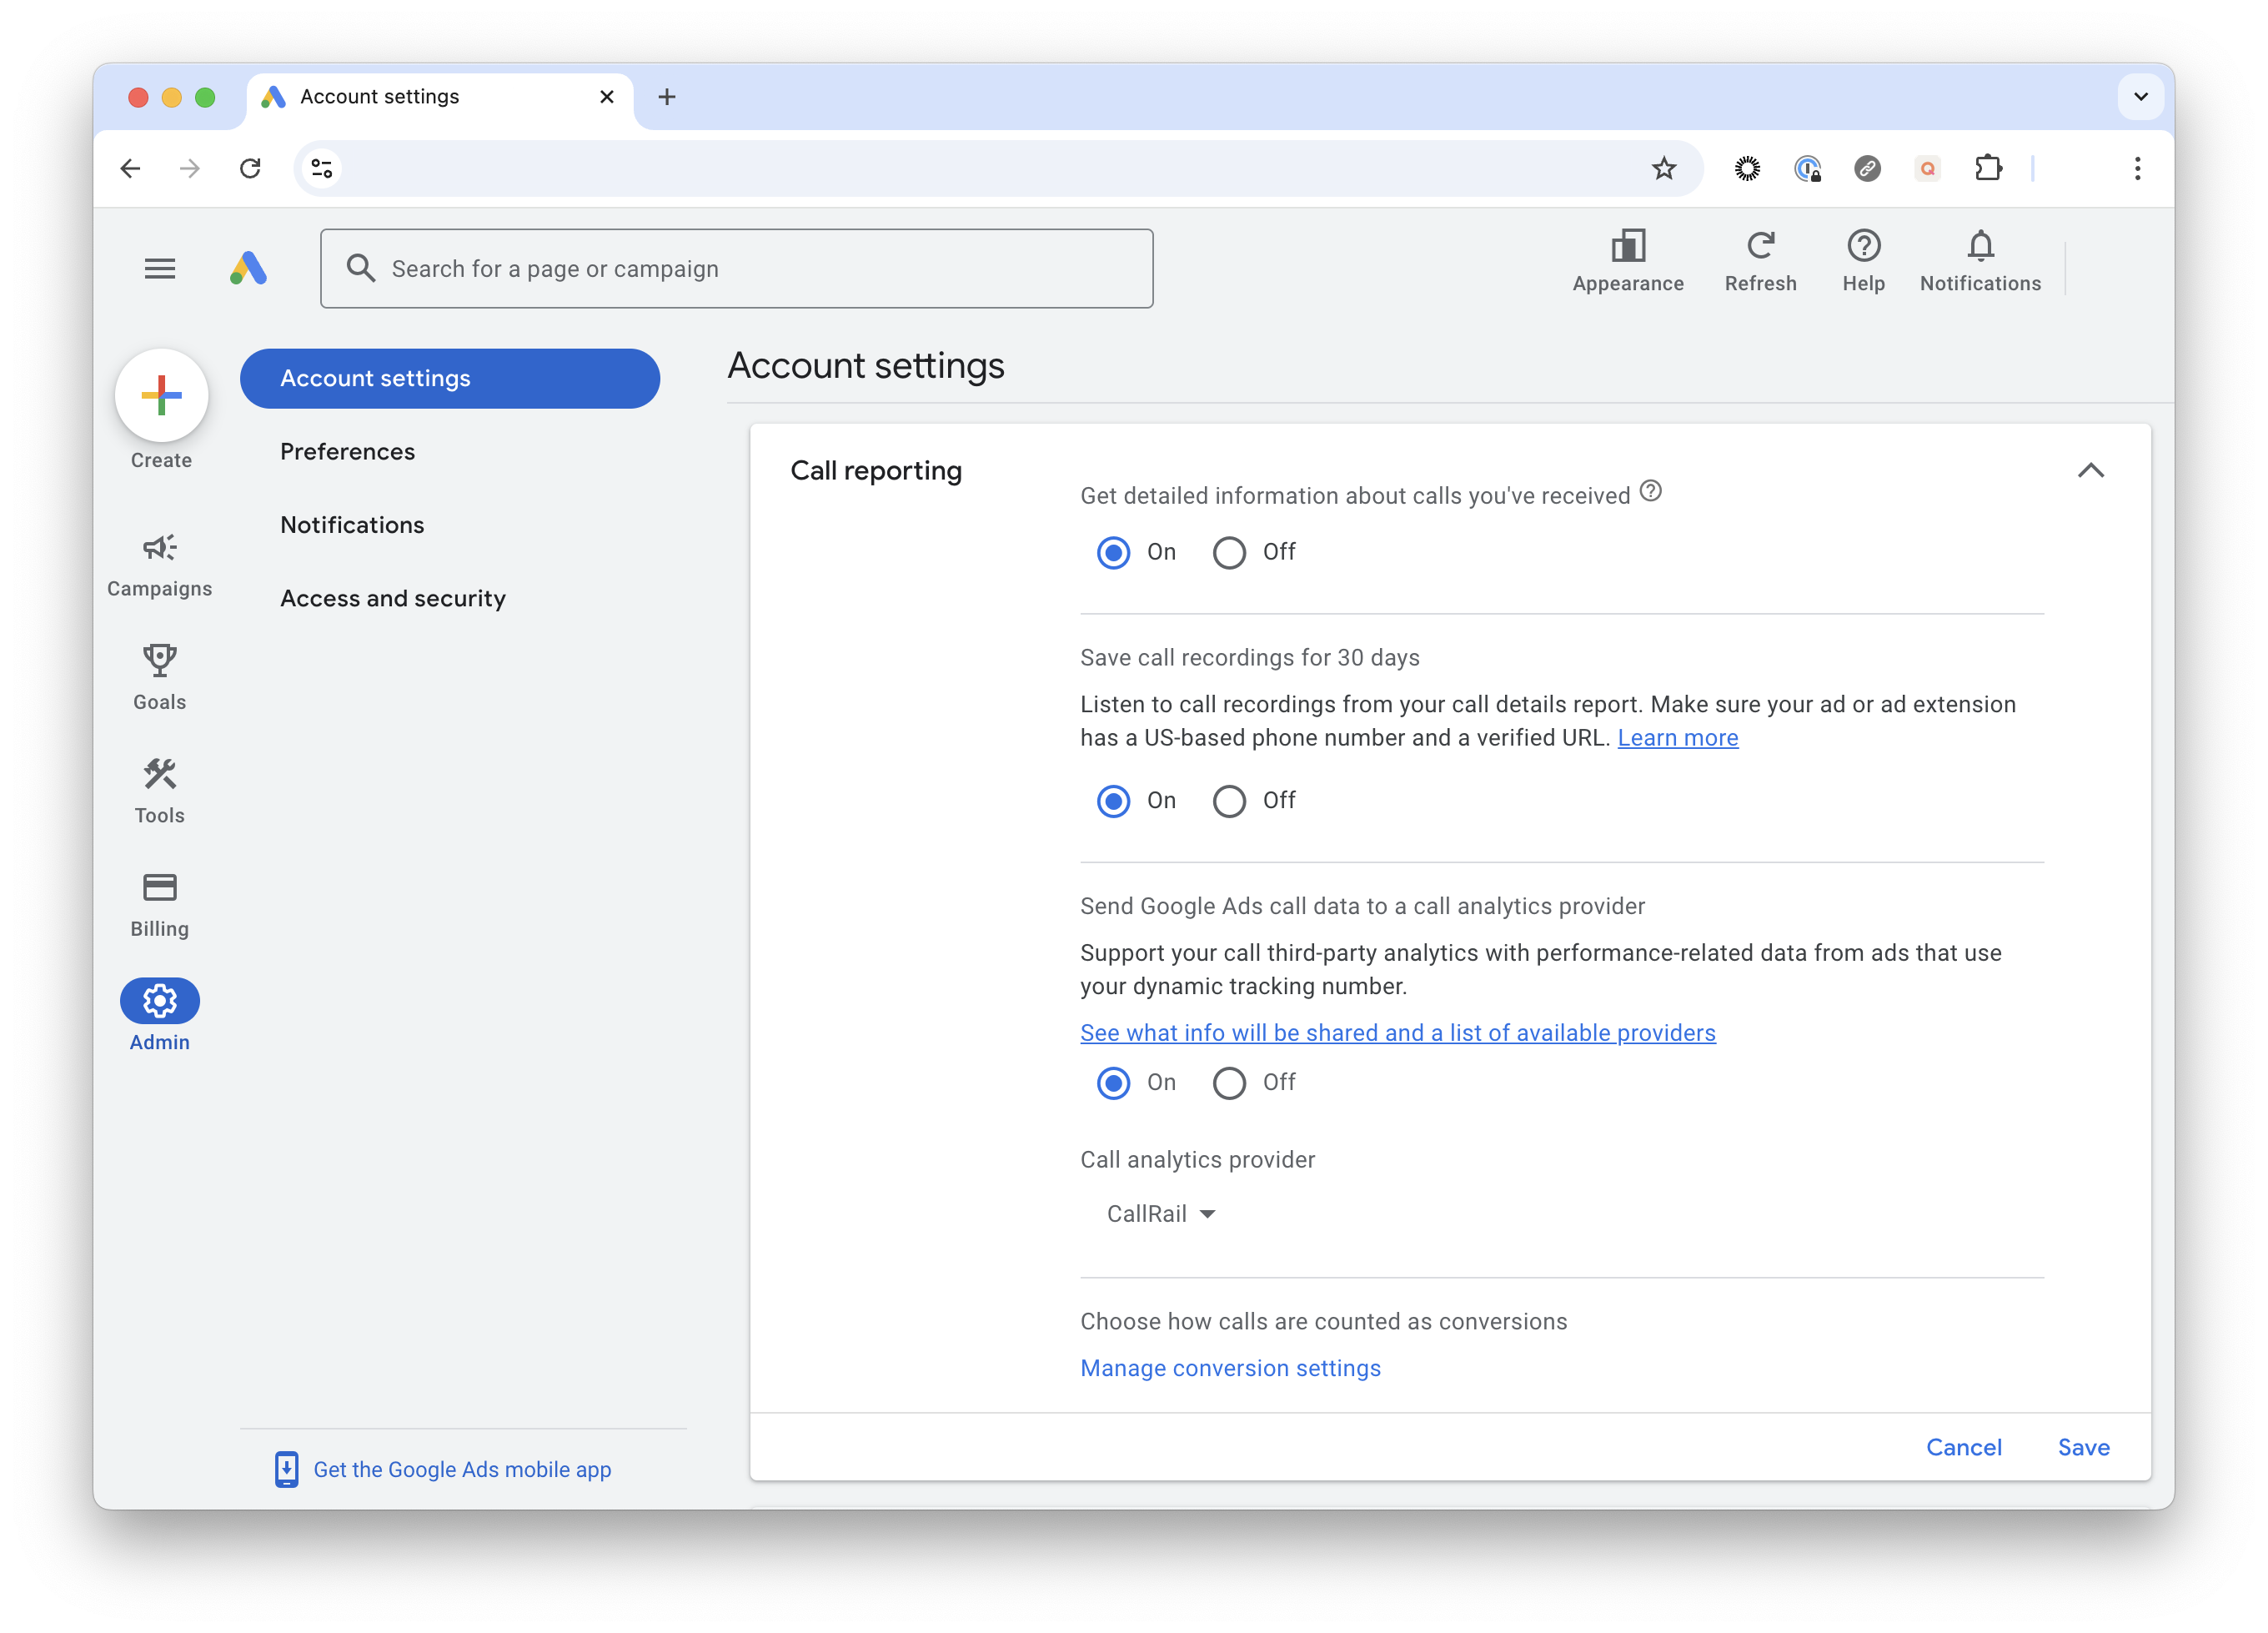Click the Google Ads logo
The image size is (2268, 1633).
[248, 268]
